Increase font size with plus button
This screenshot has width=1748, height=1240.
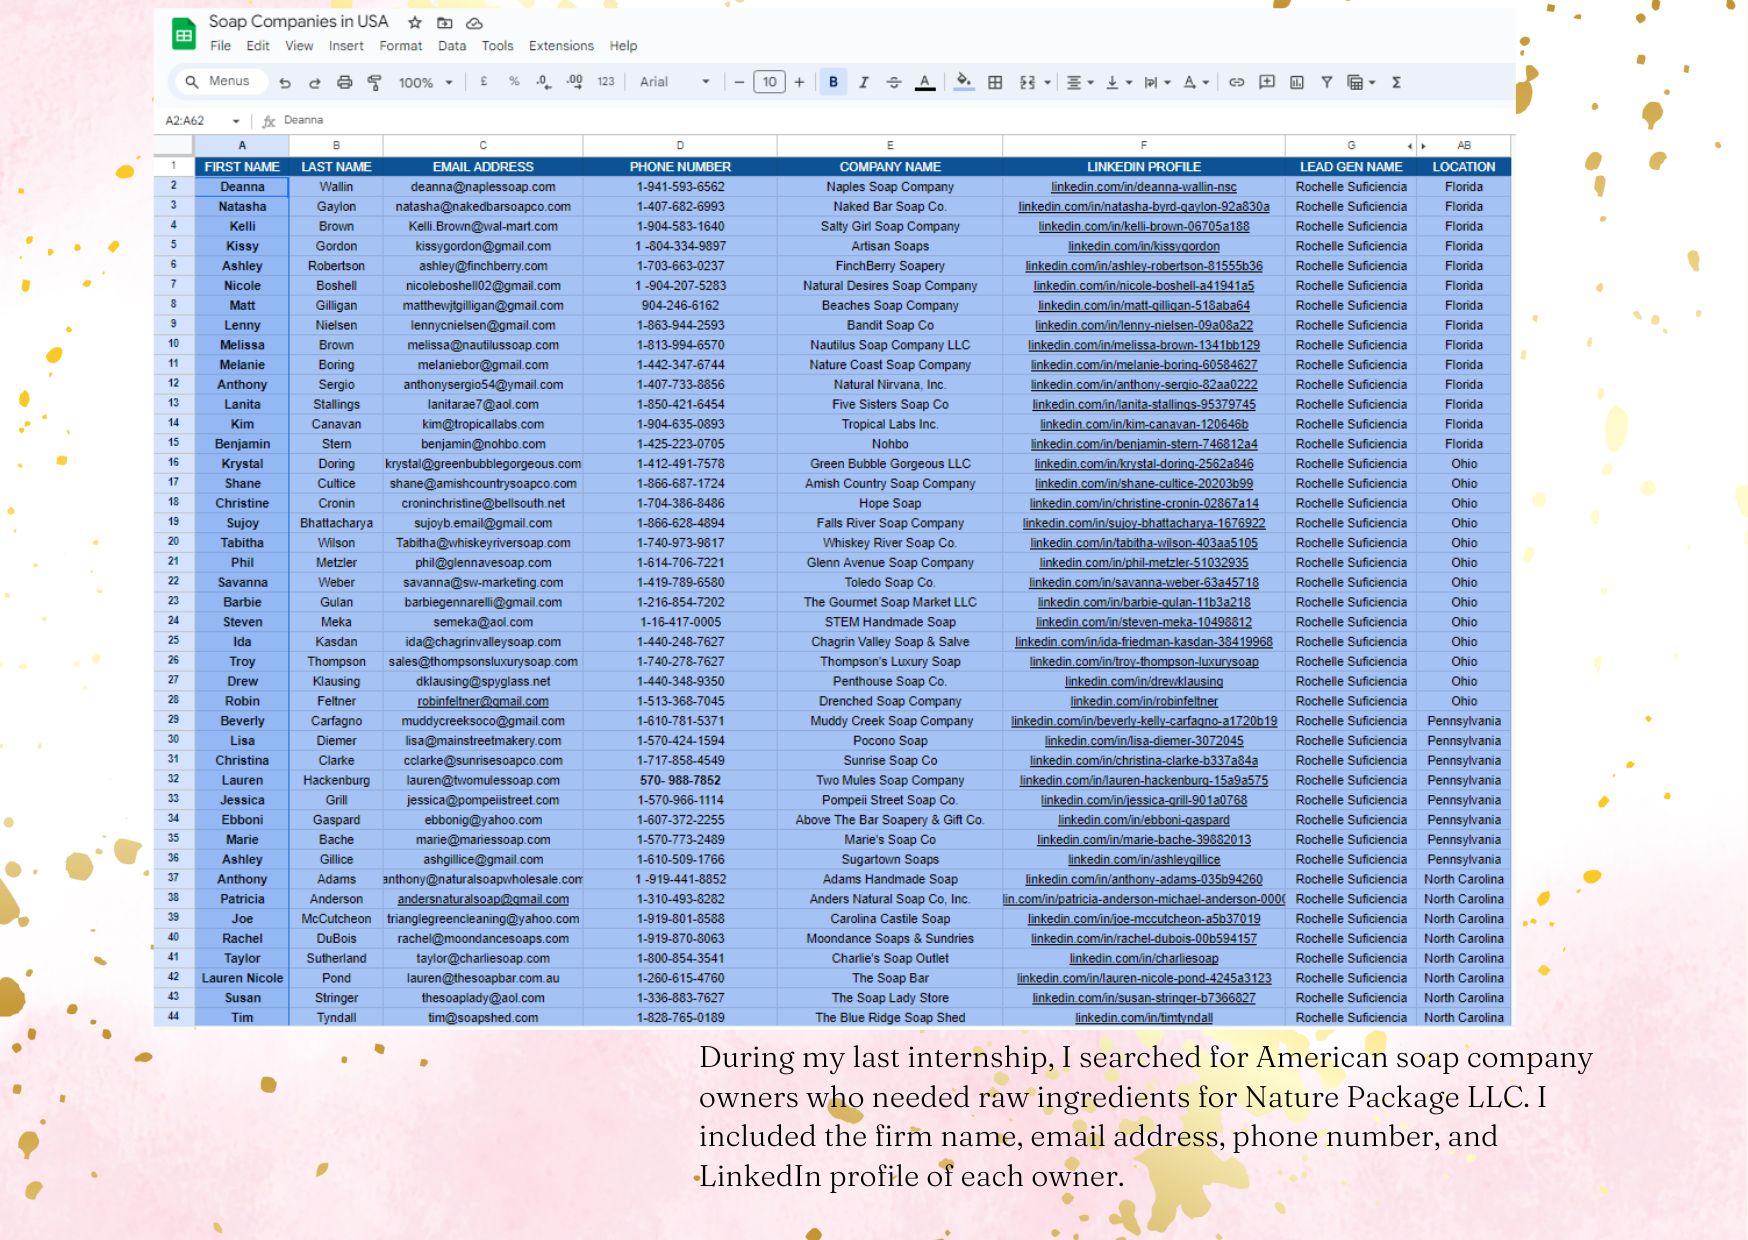(799, 82)
